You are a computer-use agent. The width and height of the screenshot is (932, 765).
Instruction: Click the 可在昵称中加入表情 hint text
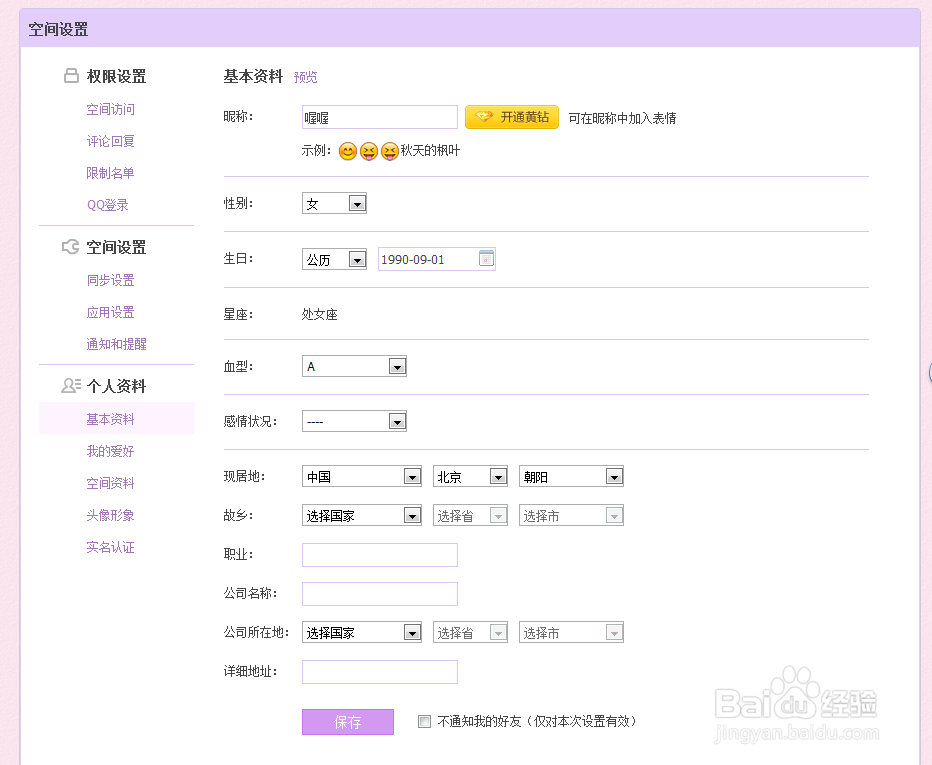[x=622, y=118]
